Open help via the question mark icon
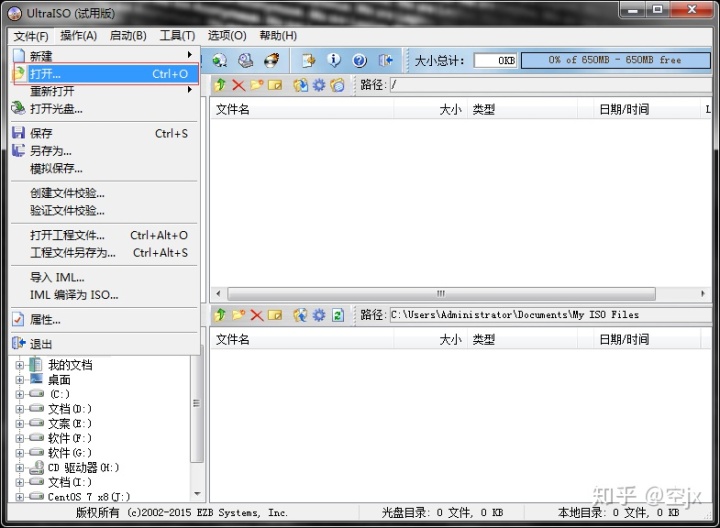The height and width of the screenshot is (528, 720). point(360,60)
